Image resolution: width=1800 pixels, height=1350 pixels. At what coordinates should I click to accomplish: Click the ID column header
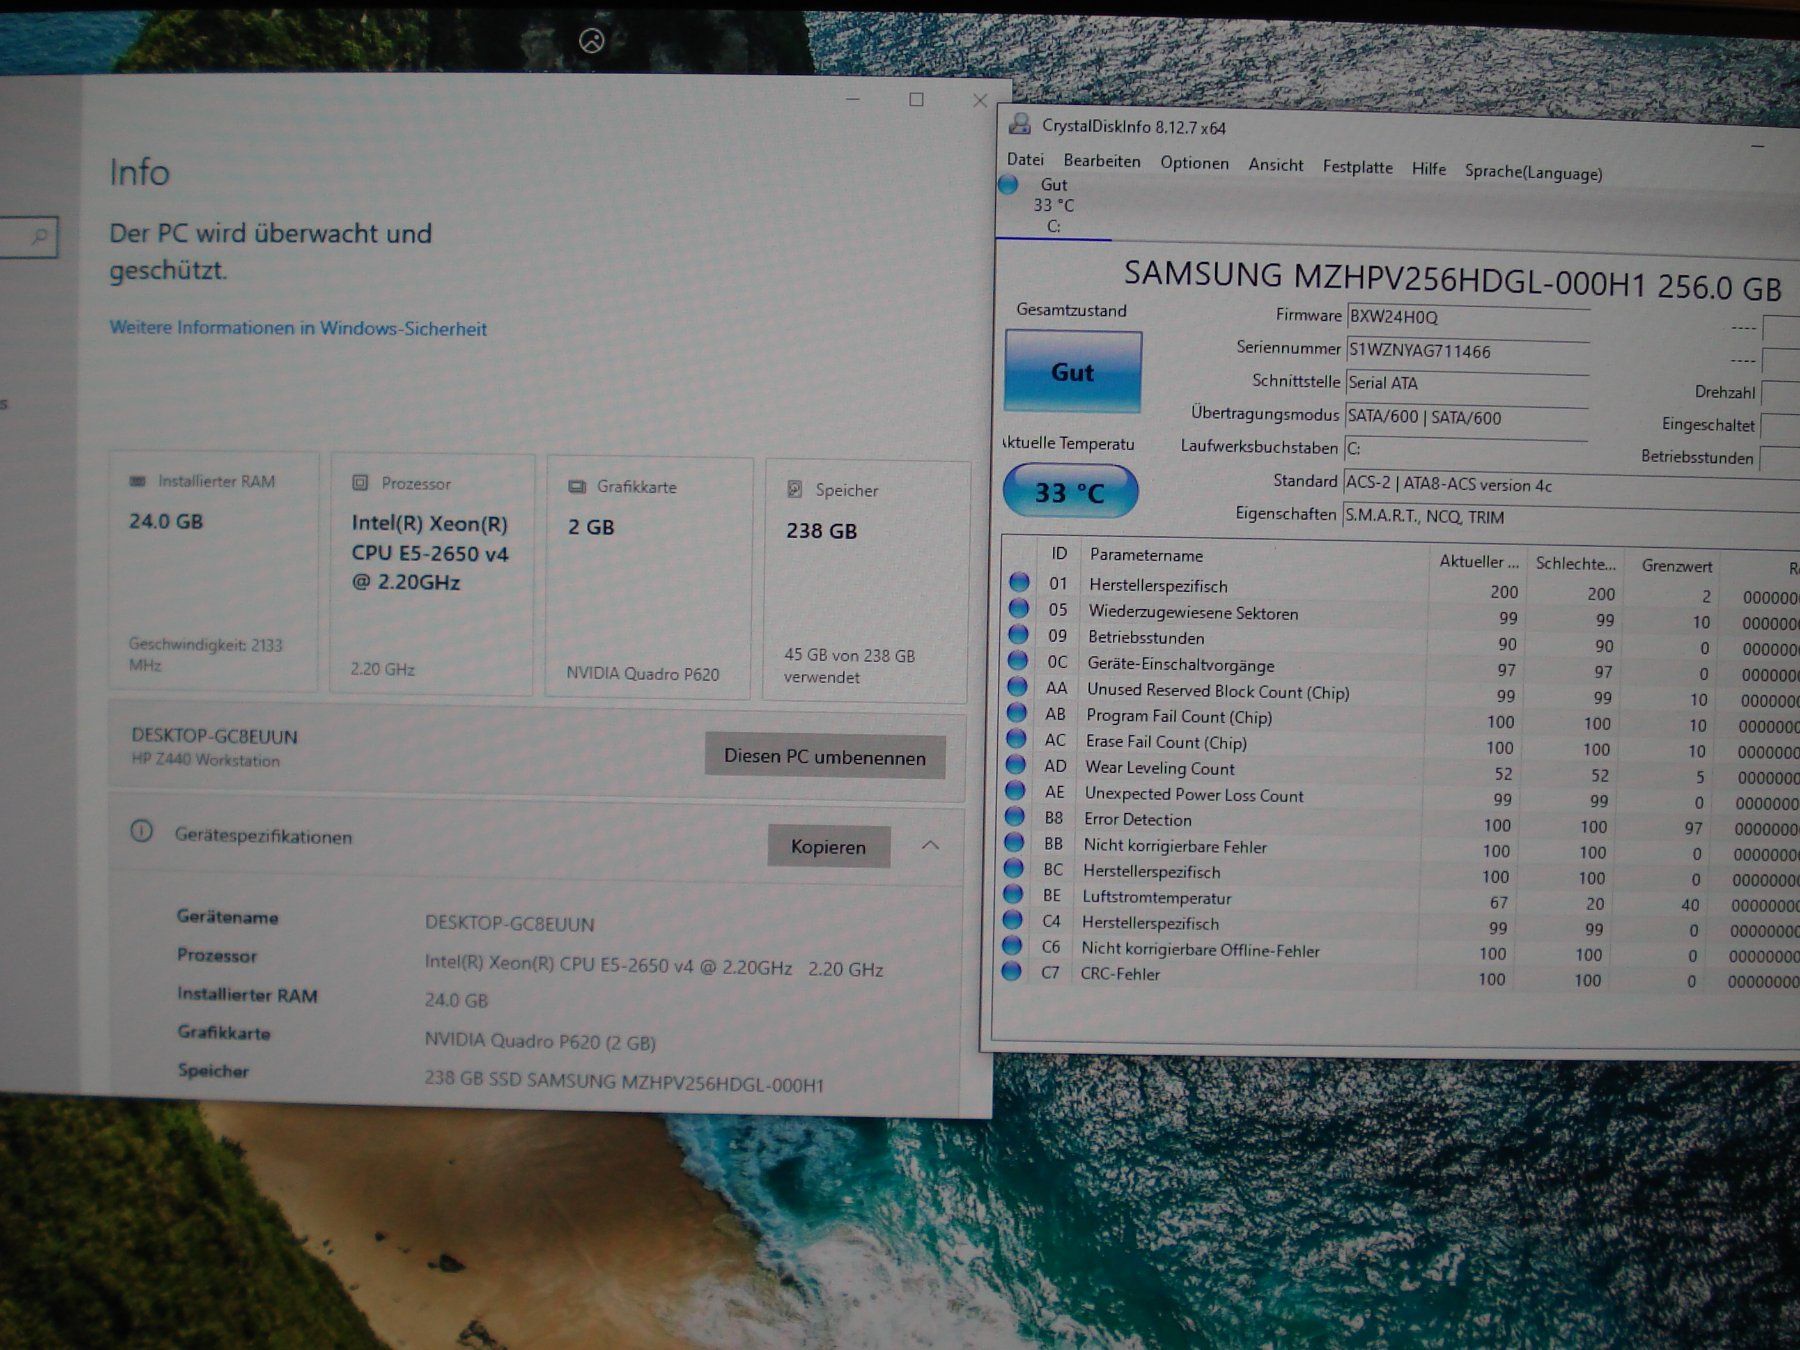coord(1059,554)
